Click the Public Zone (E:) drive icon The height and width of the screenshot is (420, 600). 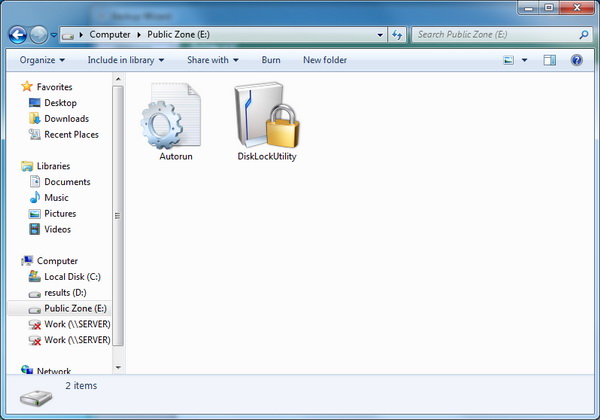pos(34,310)
